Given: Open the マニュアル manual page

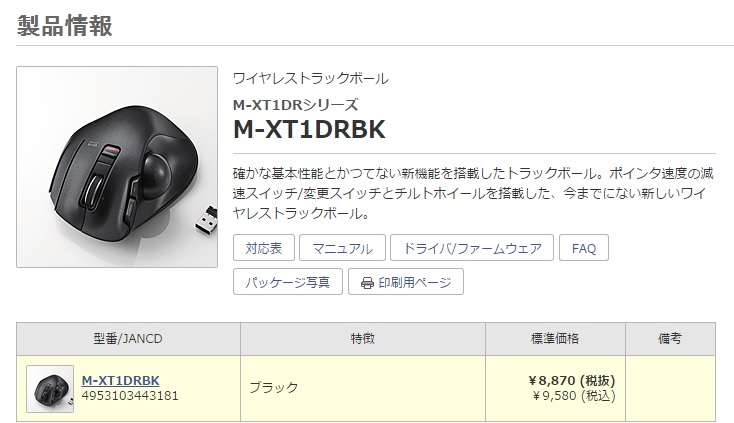Looking at the screenshot, I should [x=342, y=248].
